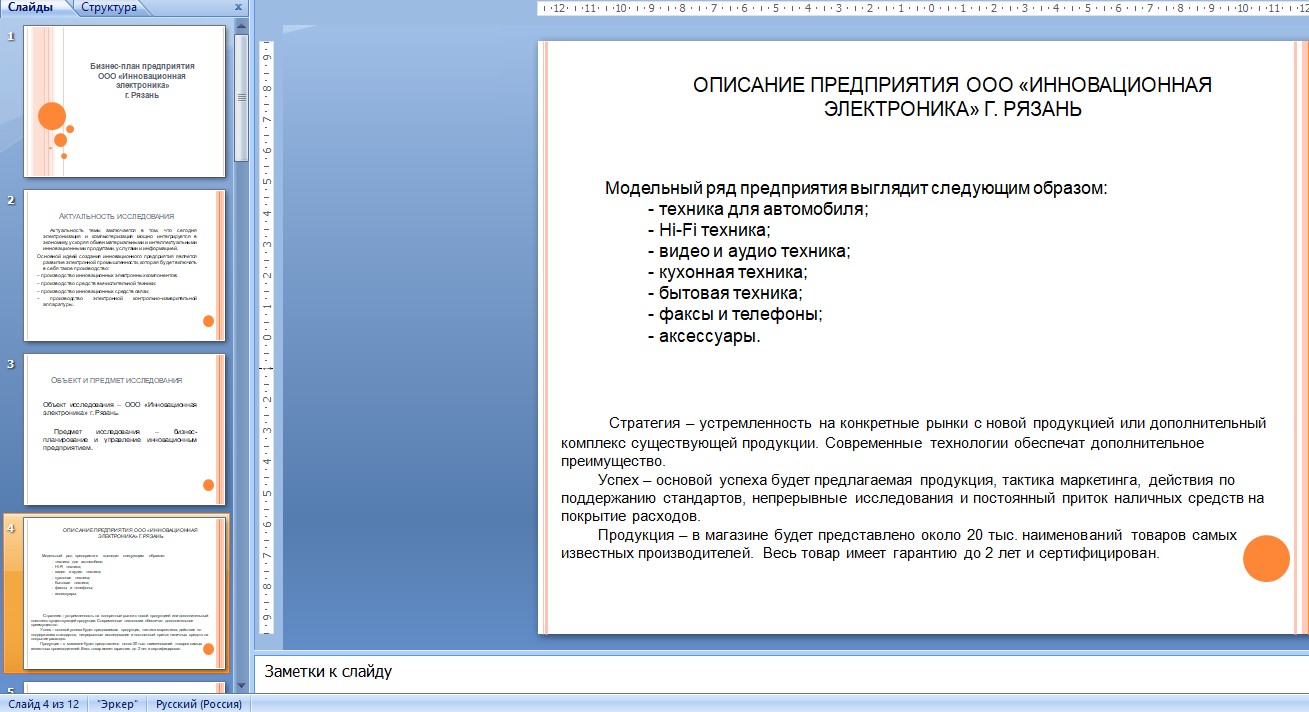Click the list item кухонная техника
The image size is (1309, 712).
click(x=727, y=272)
